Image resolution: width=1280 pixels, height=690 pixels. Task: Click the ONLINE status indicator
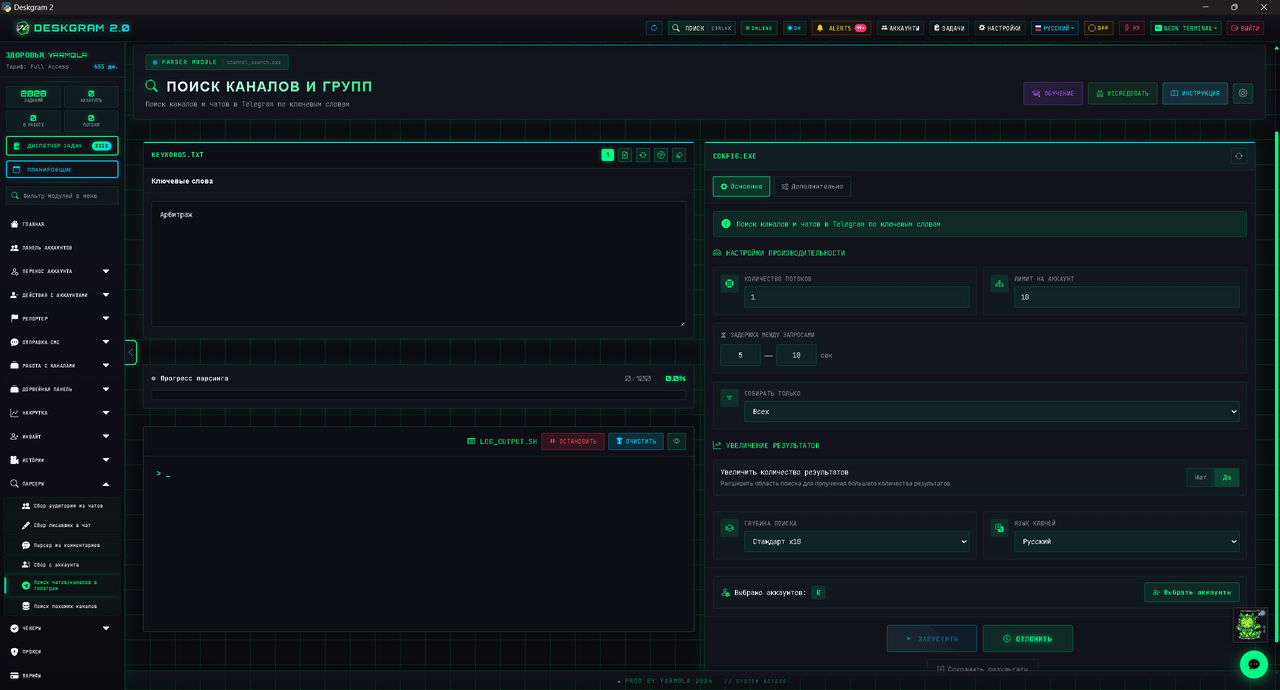coord(759,28)
